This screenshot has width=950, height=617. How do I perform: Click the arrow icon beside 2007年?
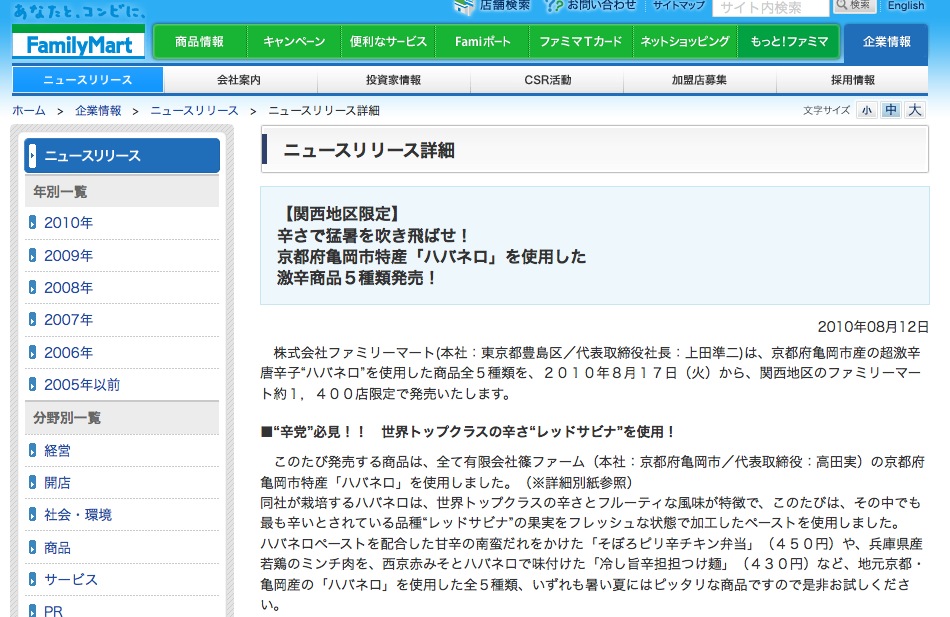[x=33, y=320]
